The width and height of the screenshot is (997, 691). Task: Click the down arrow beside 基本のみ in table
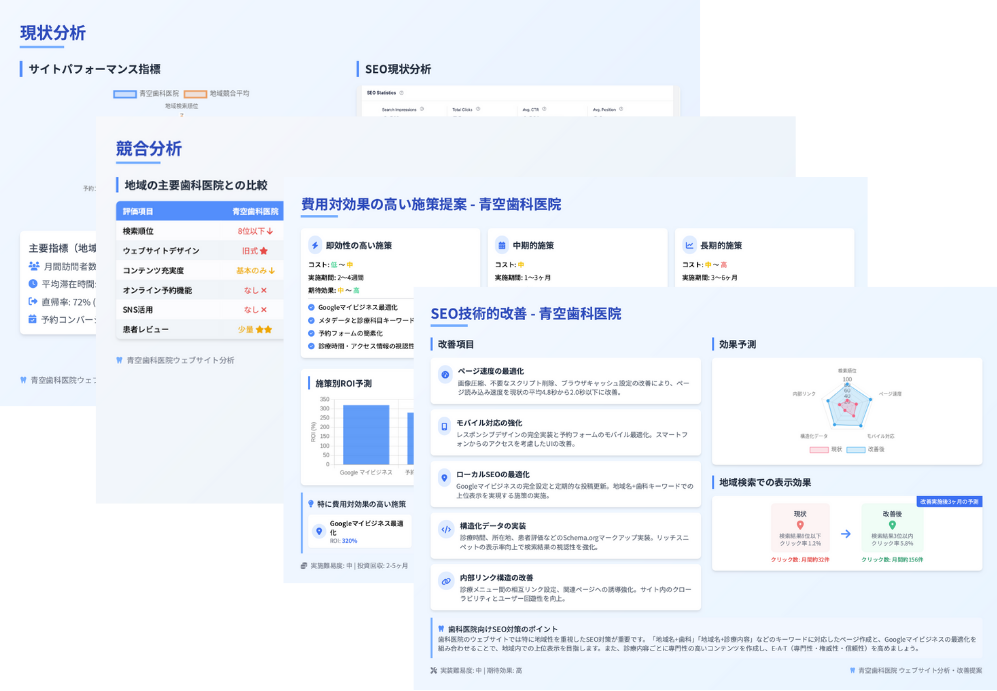click(x=273, y=271)
